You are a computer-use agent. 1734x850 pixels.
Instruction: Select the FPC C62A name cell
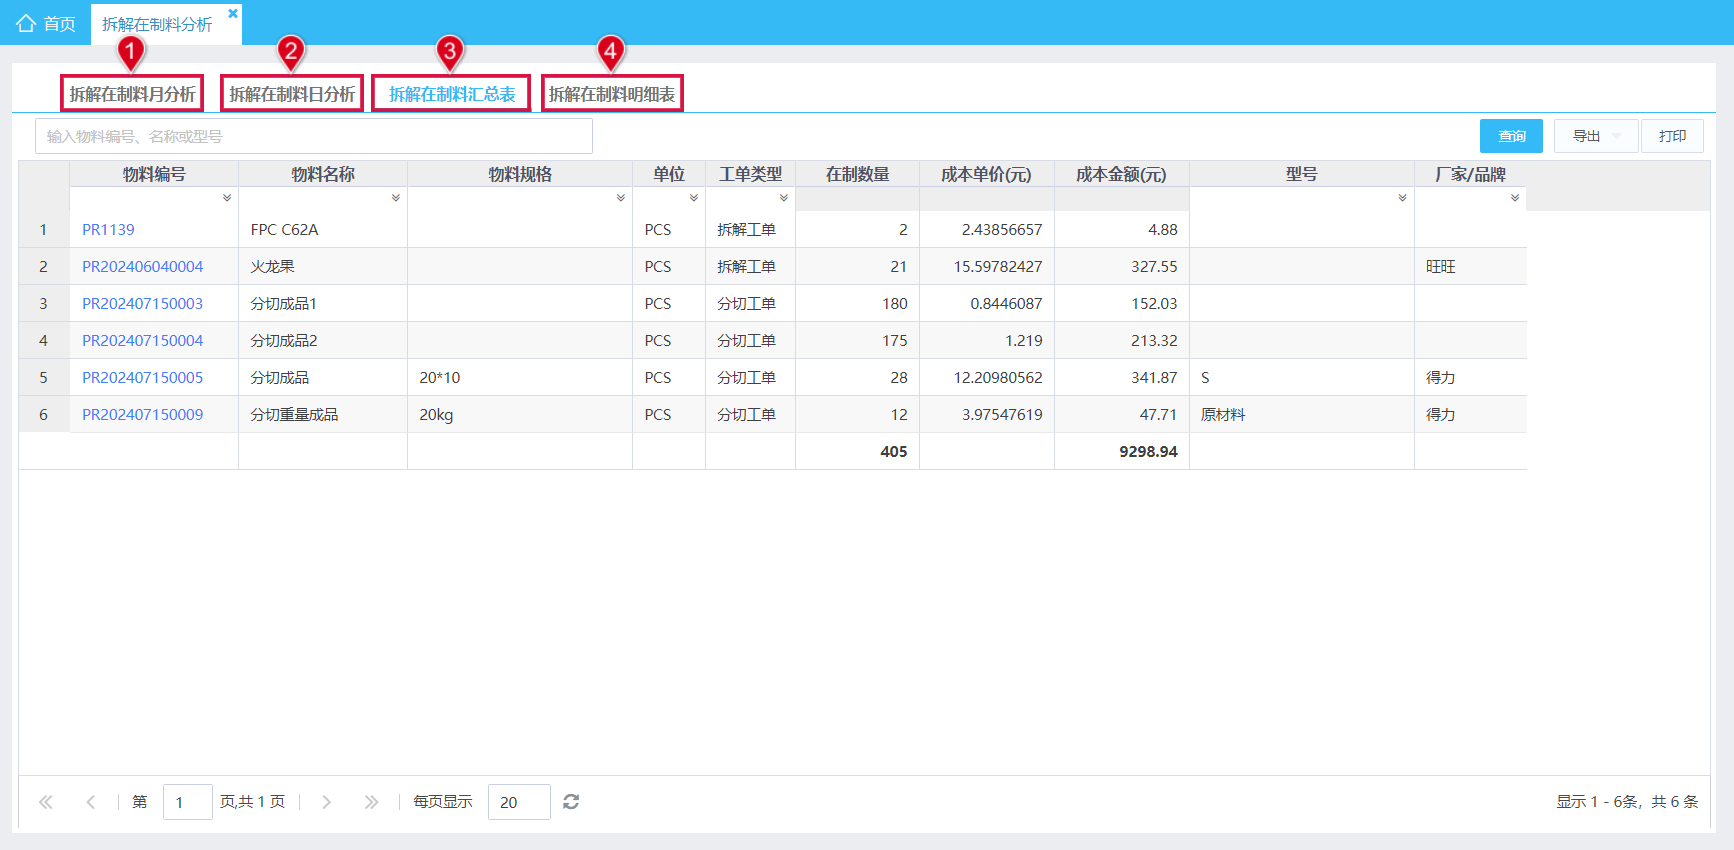323,230
